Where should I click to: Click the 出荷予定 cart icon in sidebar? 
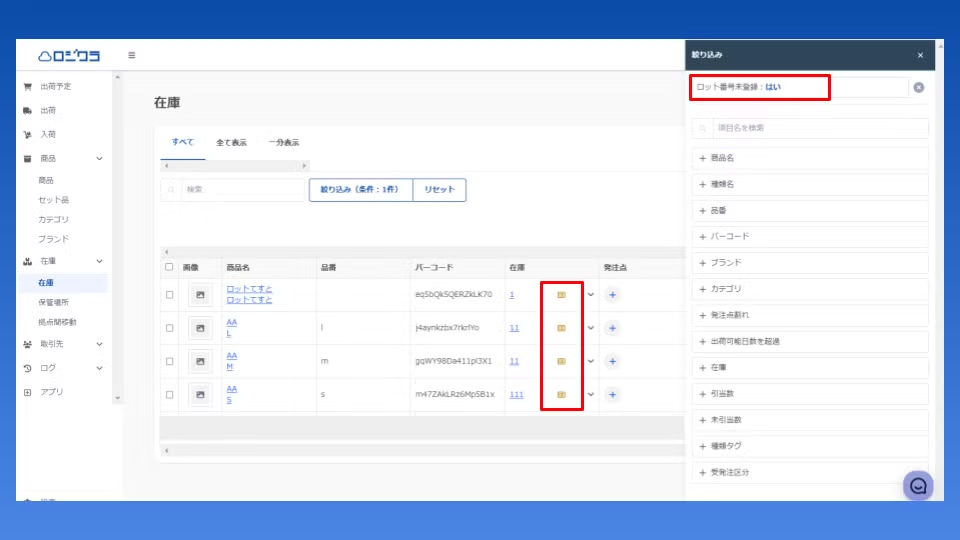[x=28, y=87]
